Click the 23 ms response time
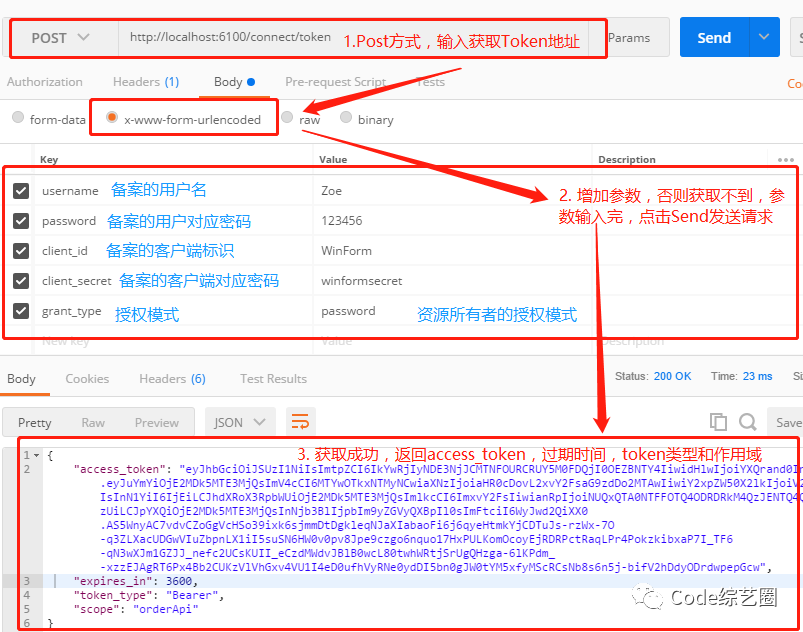Viewport: 803px width, 632px height. coord(757,376)
